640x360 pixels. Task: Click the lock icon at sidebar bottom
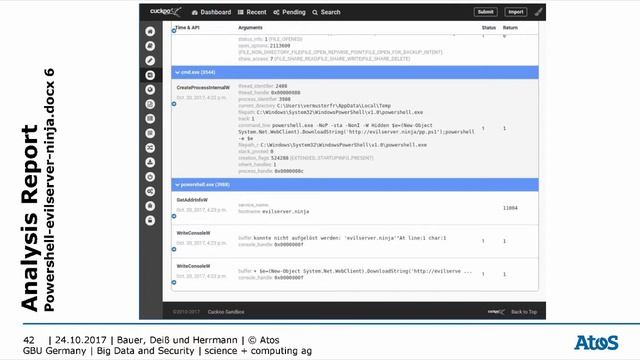(150, 220)
